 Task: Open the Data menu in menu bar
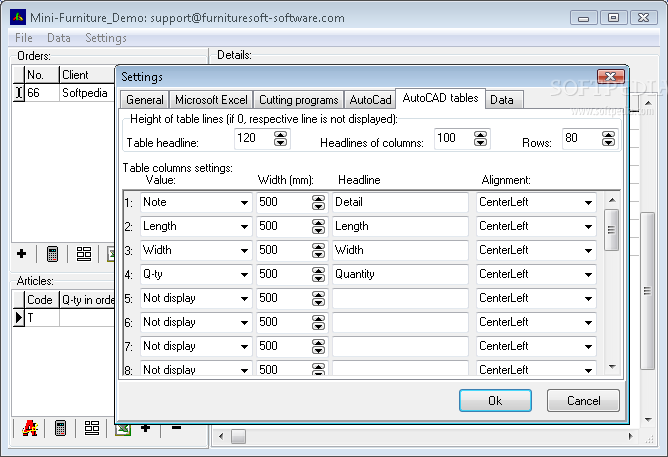tap(59, 38)
